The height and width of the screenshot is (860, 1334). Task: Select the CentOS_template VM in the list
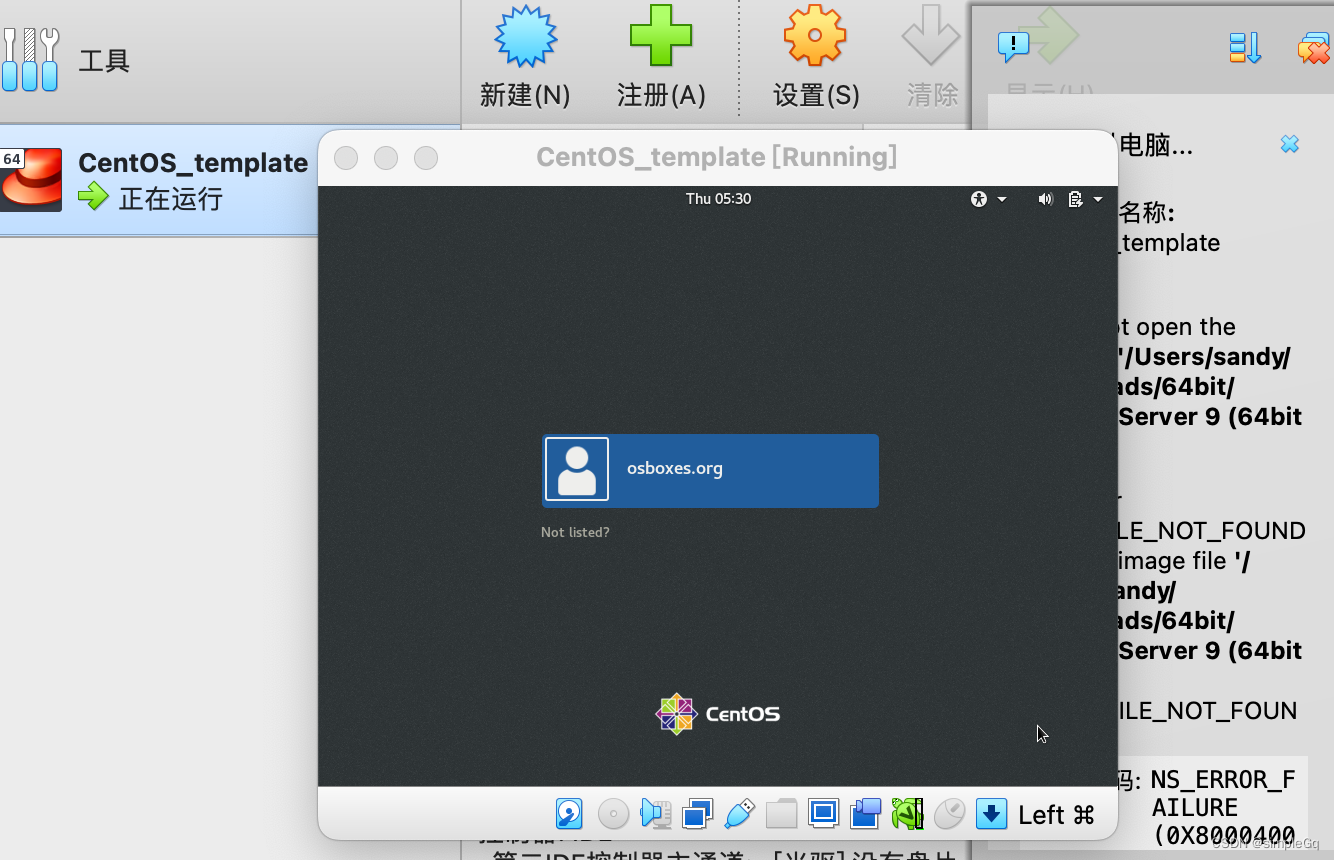(158, 180)
